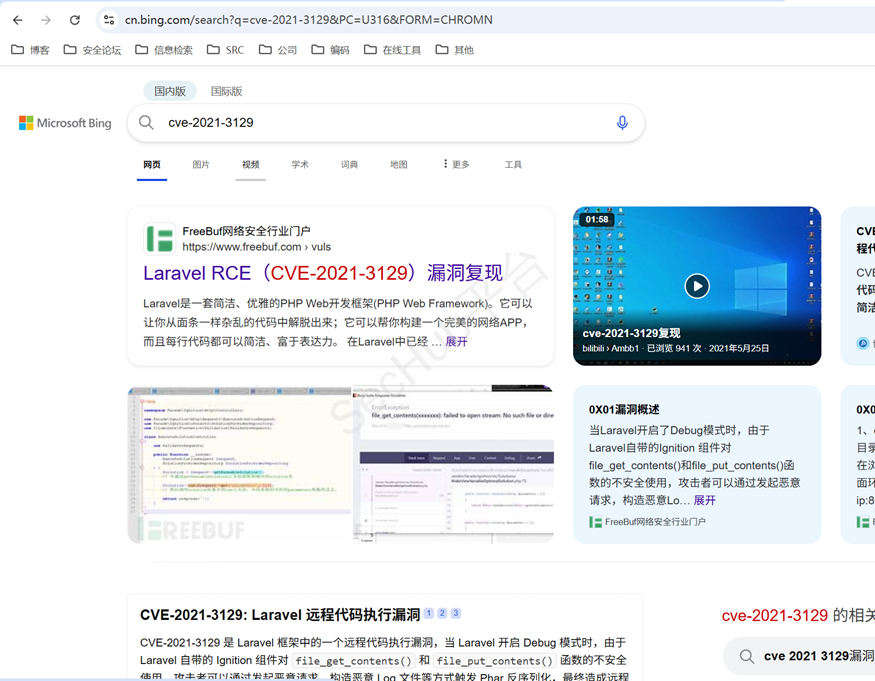This screenshot has height=681, width=875.
Task: Switch to 国际版 search
Action: 227,91
